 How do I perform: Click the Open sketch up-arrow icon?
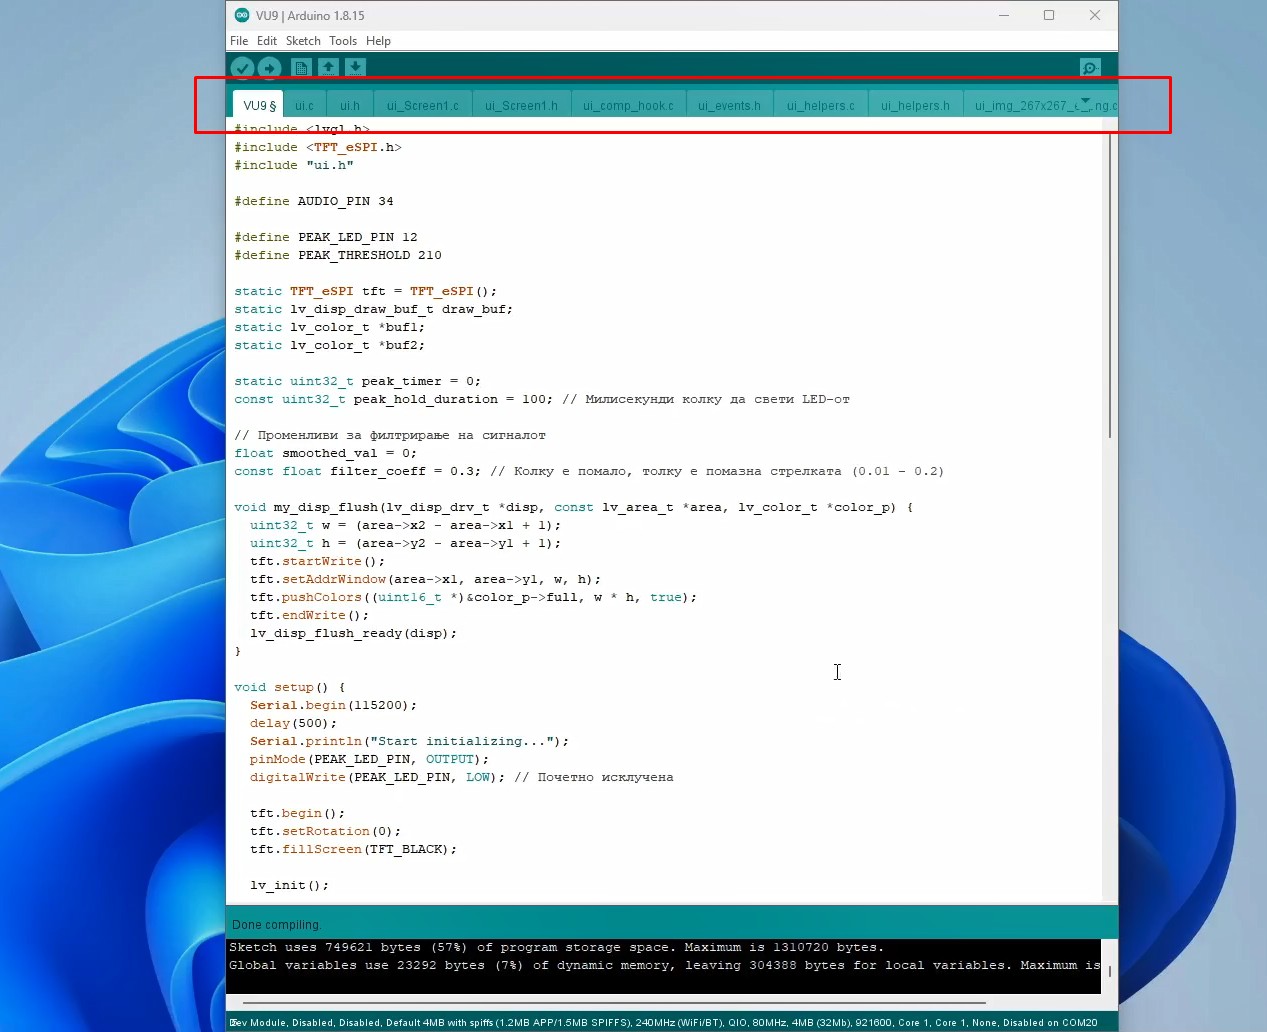329,68
